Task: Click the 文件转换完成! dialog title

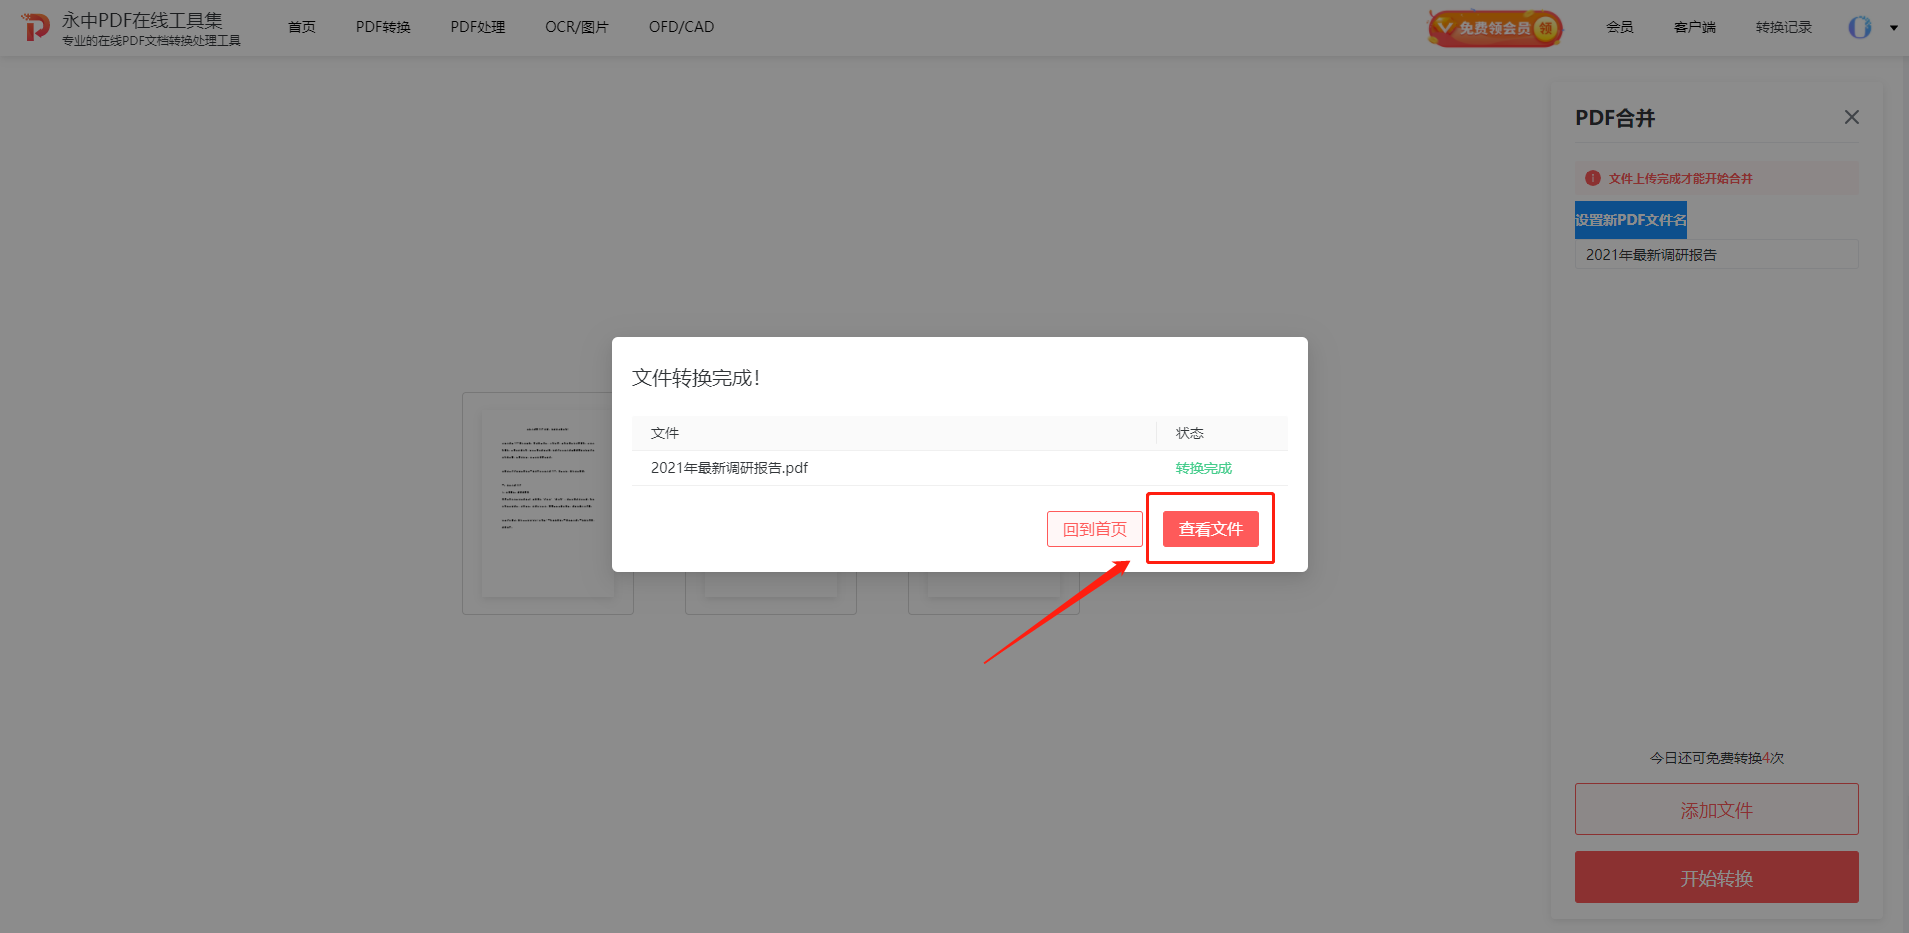Action: point(696,378)
